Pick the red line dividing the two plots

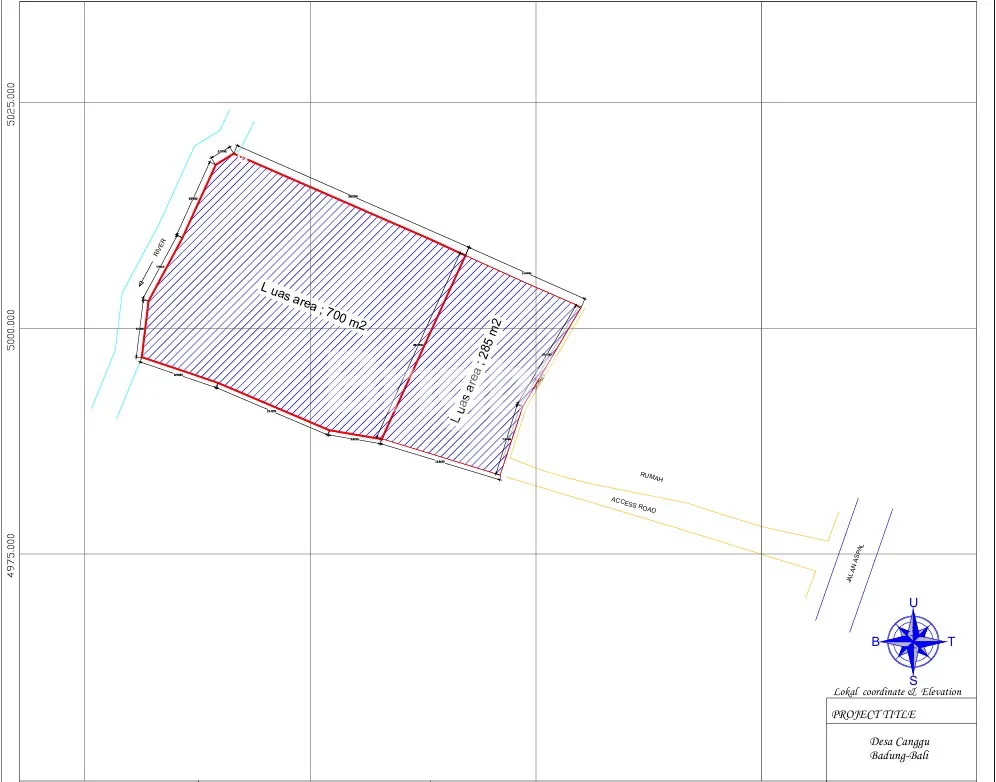coord(423,343)
